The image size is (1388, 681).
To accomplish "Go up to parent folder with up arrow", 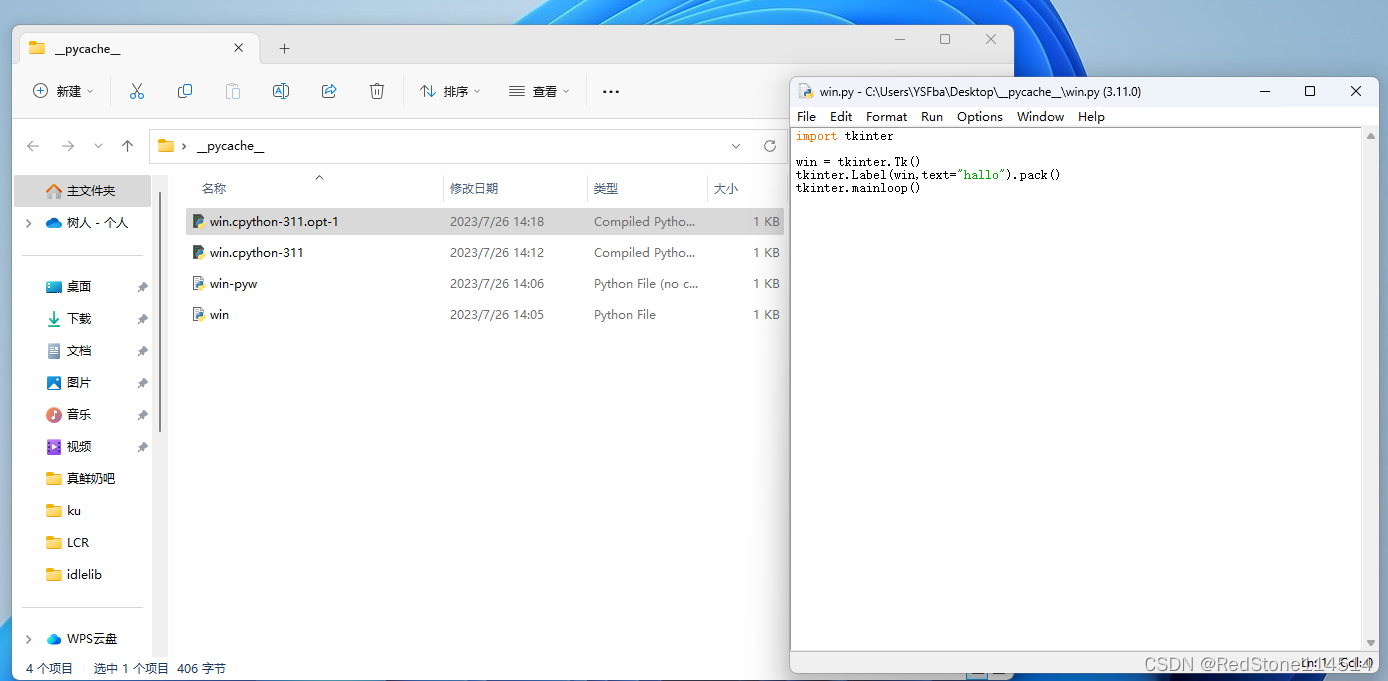I will [127, 145].
